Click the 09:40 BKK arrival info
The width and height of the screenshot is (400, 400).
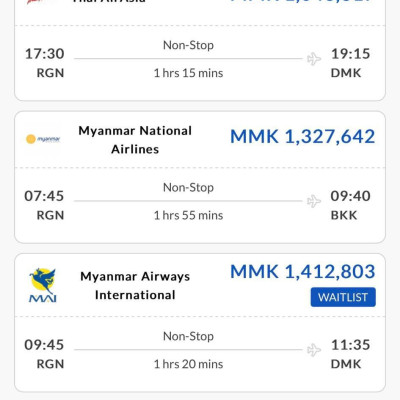click(350, 205)
